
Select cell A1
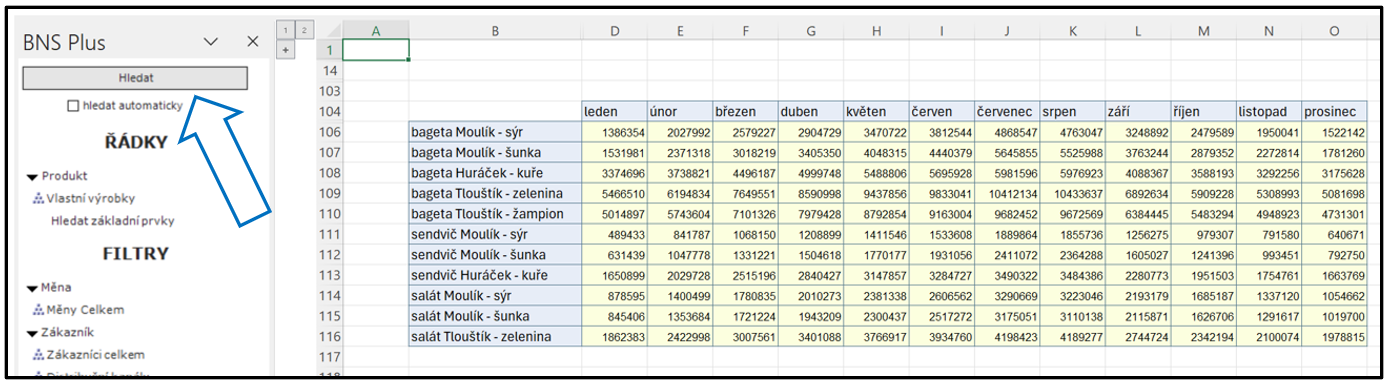(376, 50)
